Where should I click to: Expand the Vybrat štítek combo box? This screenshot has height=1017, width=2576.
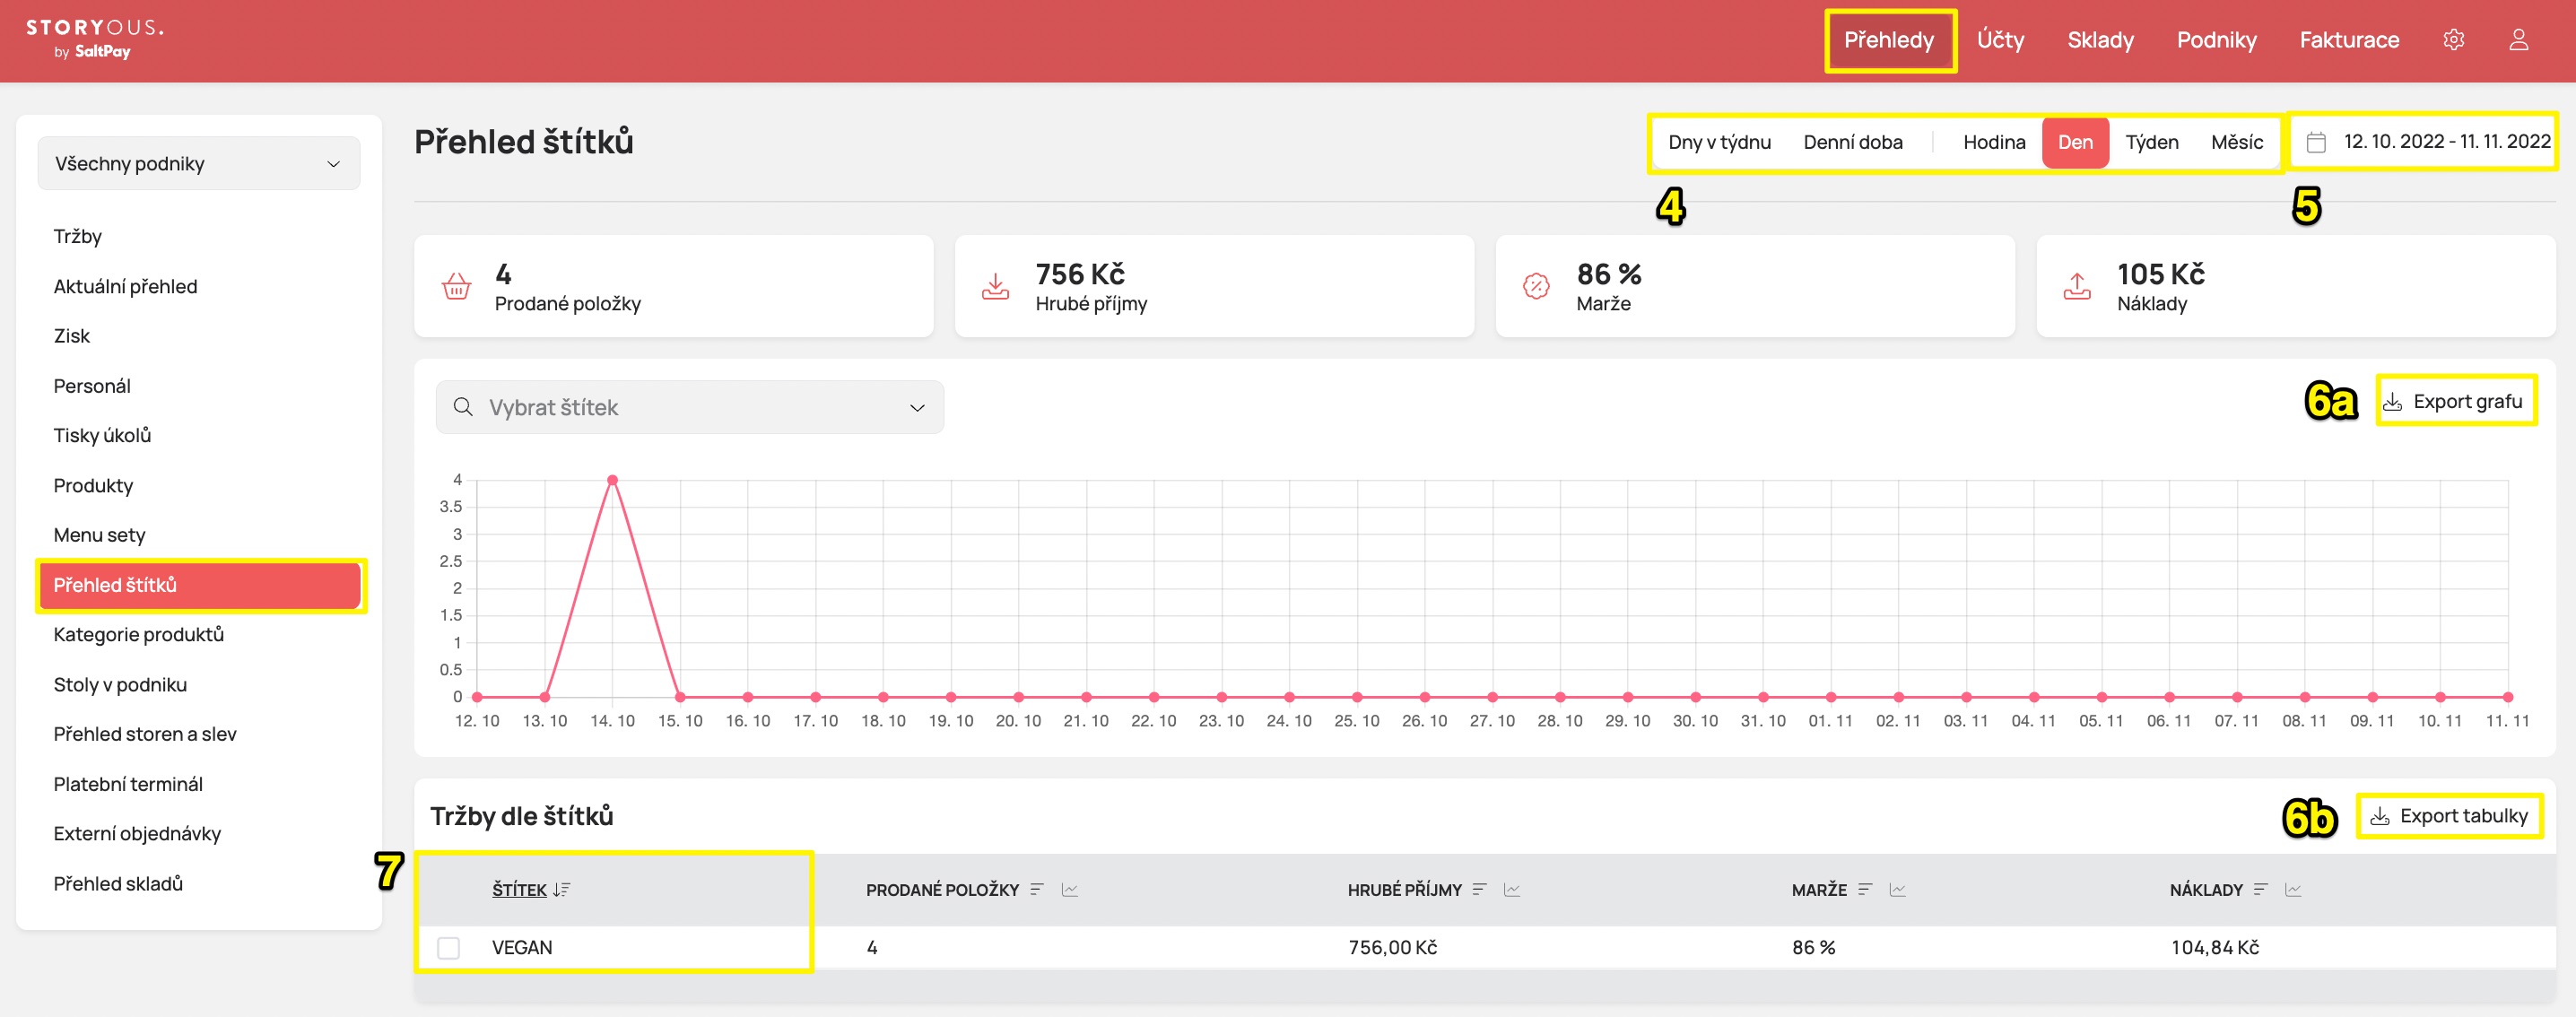pyautogui.click(x=690, y=407)
